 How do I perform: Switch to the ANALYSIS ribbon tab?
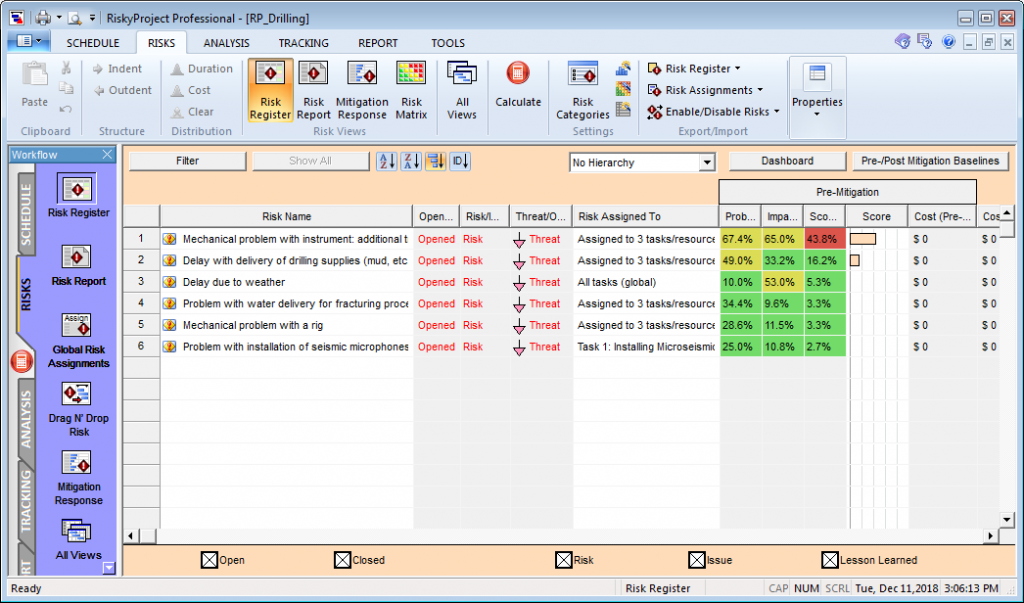(x=226, y=43)
